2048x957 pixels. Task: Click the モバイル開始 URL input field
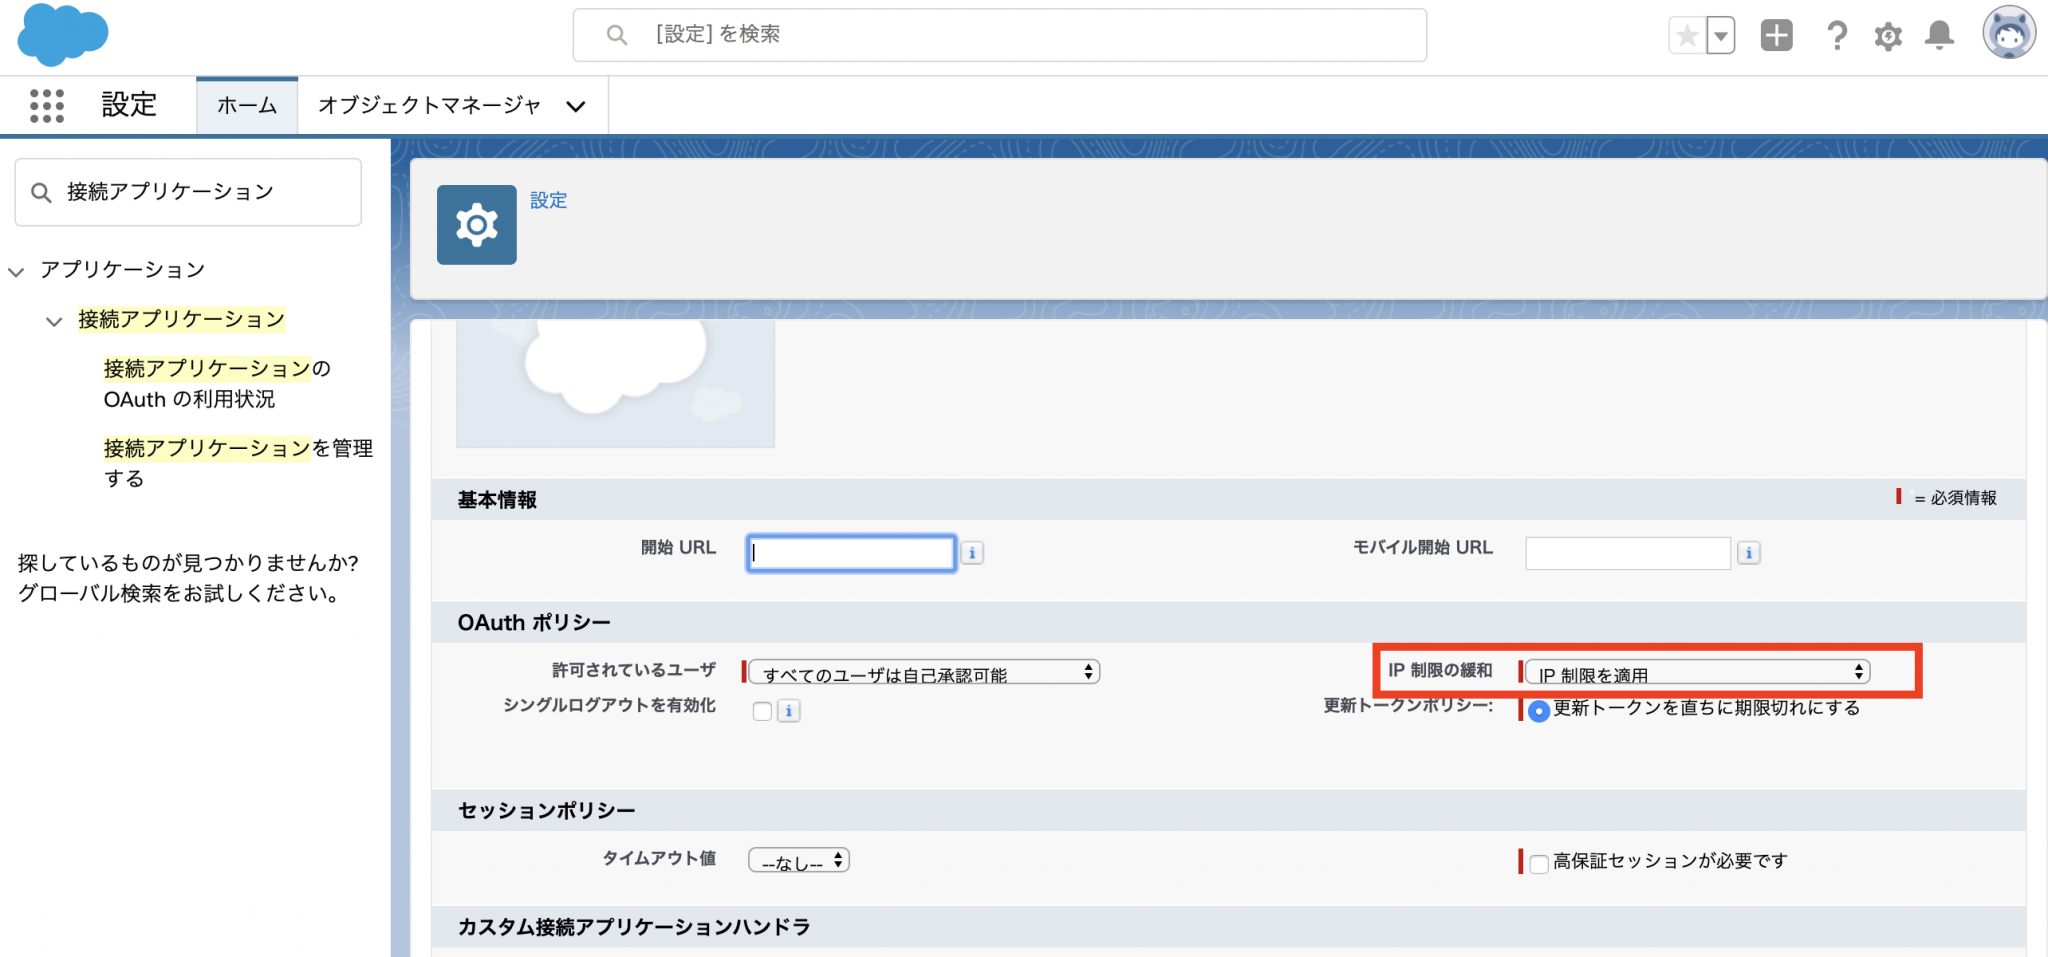click(1627, 553)
